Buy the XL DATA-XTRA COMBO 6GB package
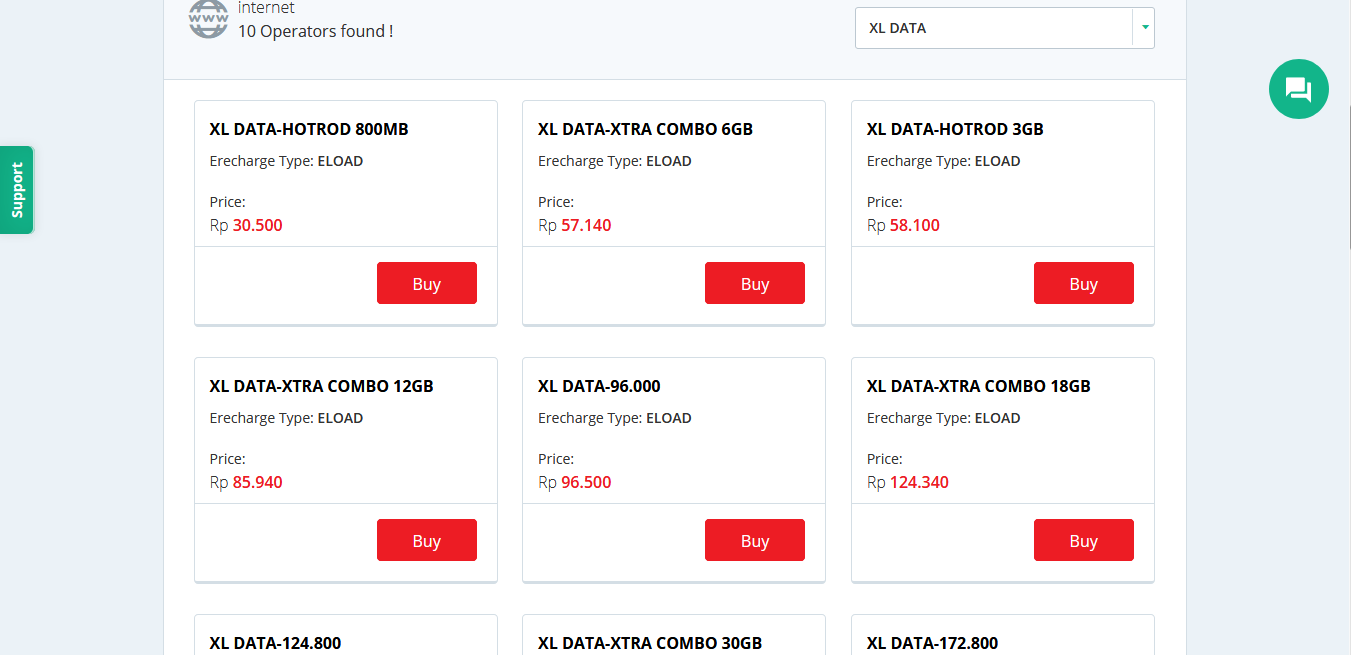This screenshot has width=1351, height=655. pyautogui.click(x=754, y=283)
